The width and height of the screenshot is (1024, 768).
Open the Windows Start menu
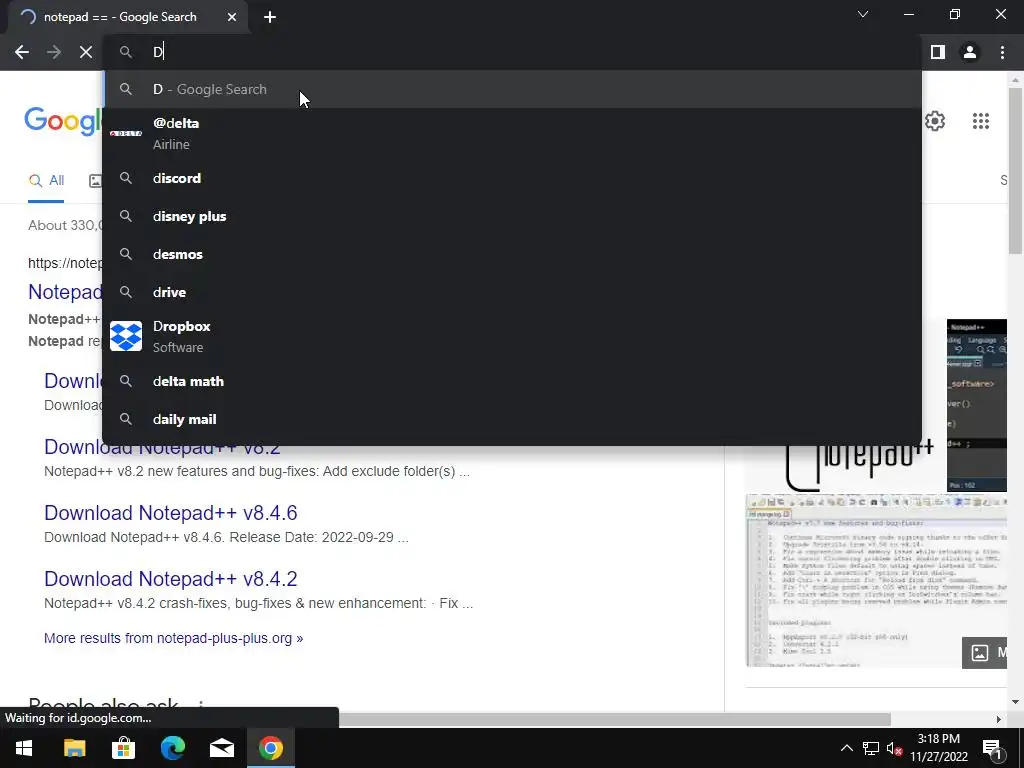point(24,748)
